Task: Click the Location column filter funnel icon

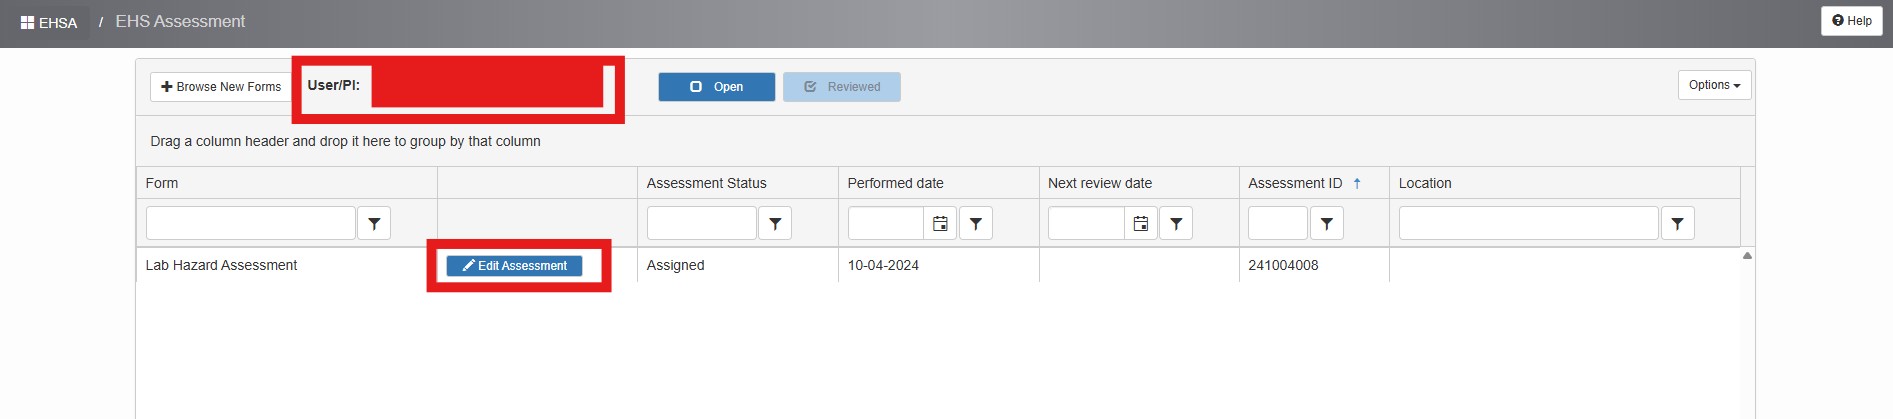Action: coord(1678,223)
